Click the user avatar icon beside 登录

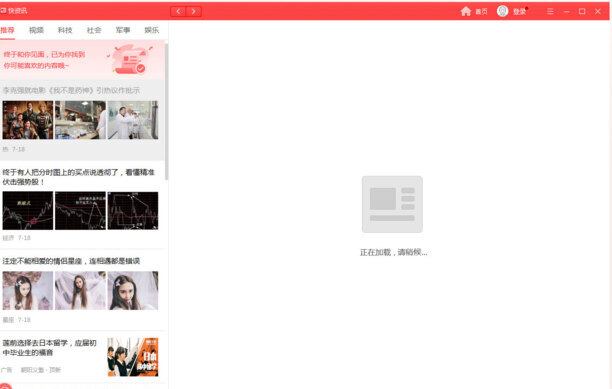[x=502, y=11]
